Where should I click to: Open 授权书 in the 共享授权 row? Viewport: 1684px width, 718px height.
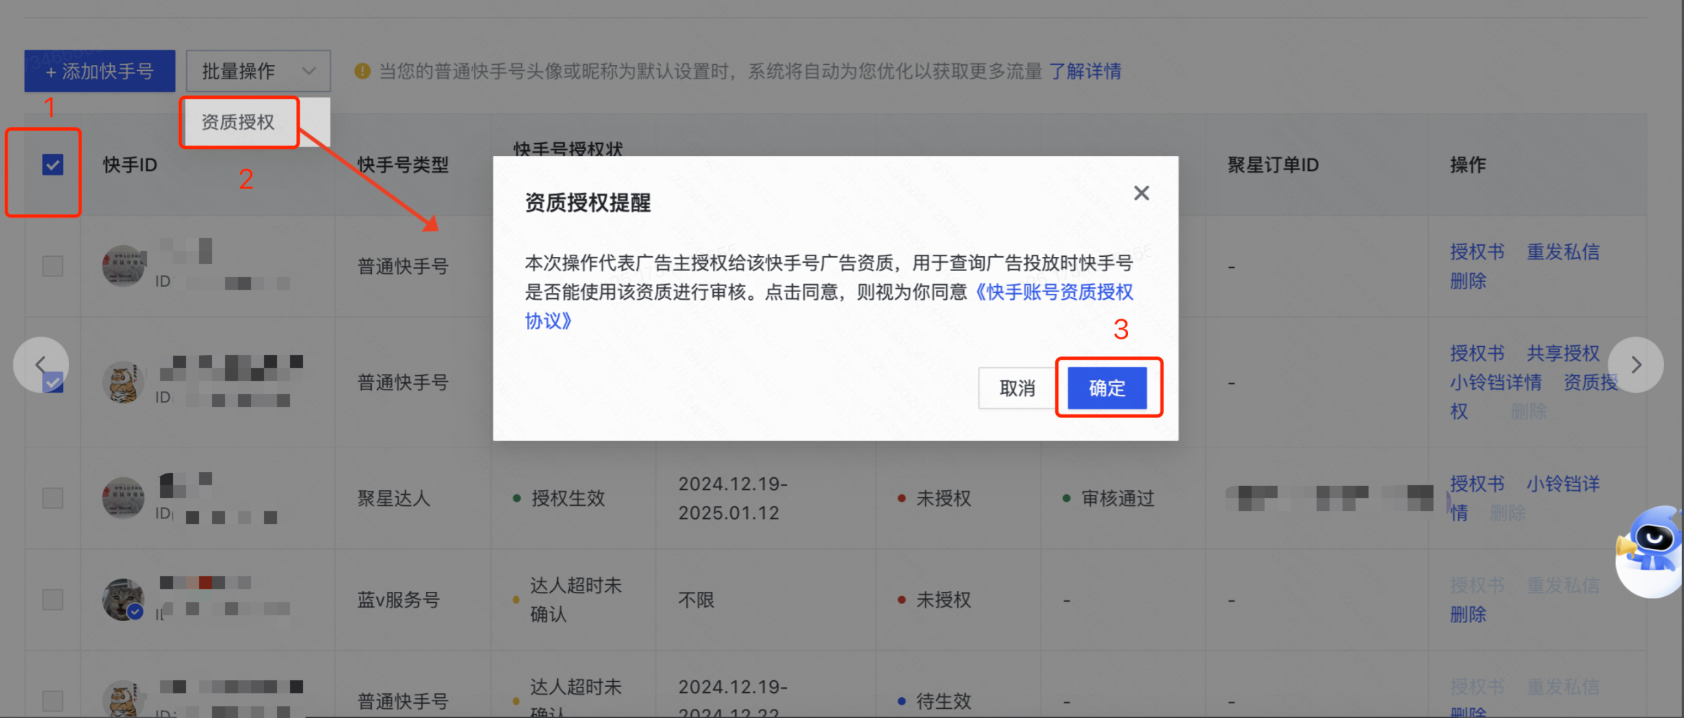[1477, 353]
